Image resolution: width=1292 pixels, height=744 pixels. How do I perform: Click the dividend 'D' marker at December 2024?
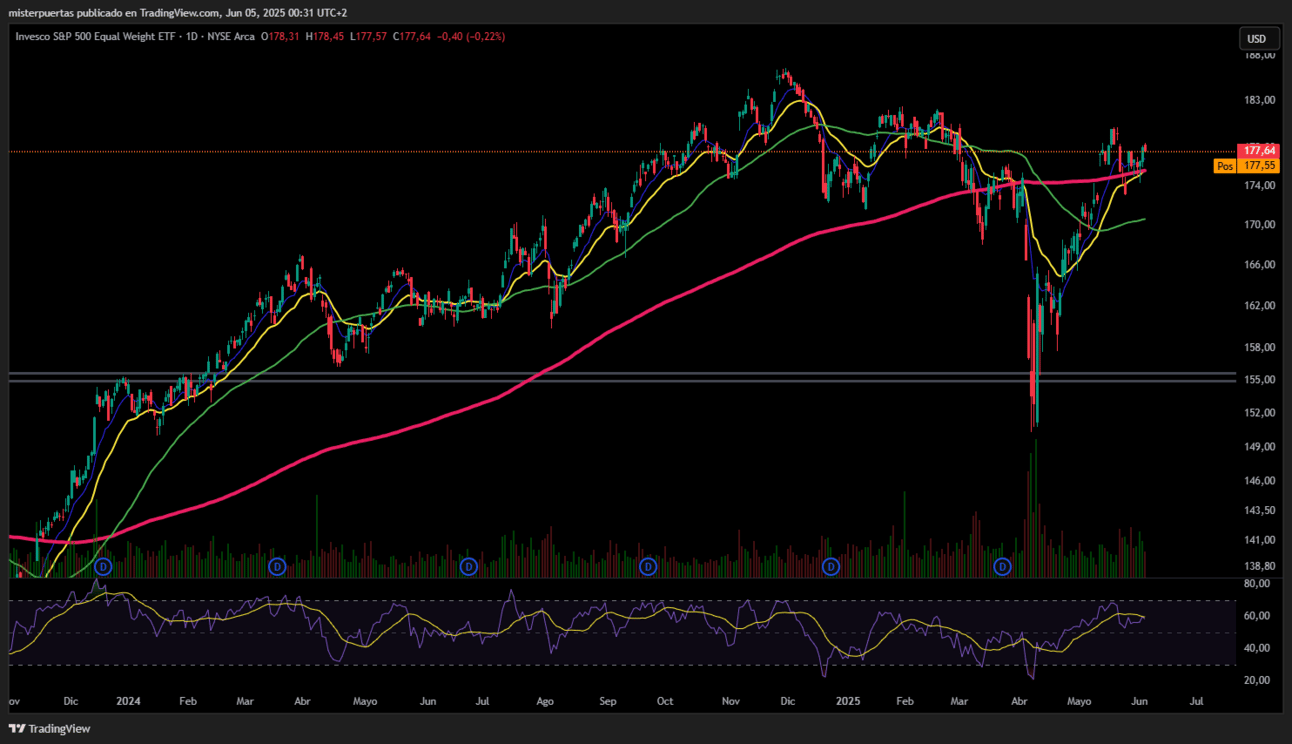830,567
